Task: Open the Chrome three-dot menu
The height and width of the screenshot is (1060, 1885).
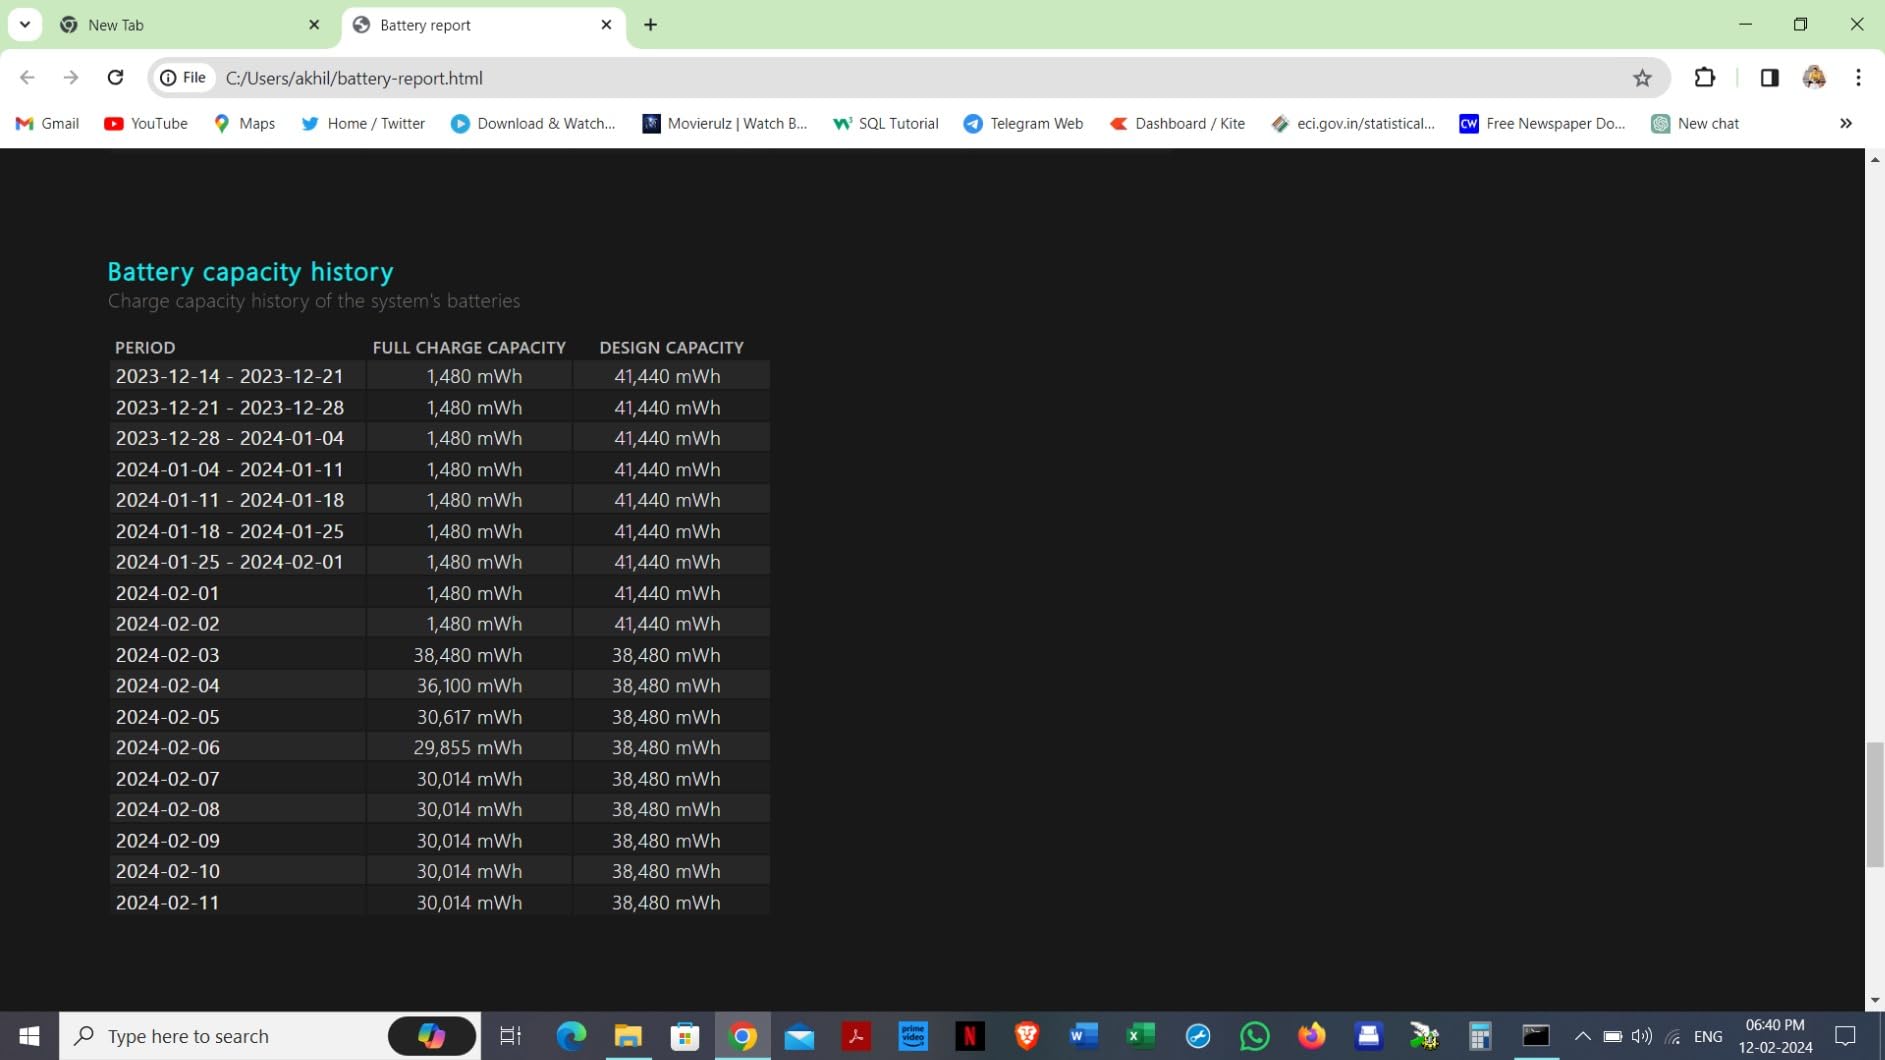Action: click(x=1858, y=78)
